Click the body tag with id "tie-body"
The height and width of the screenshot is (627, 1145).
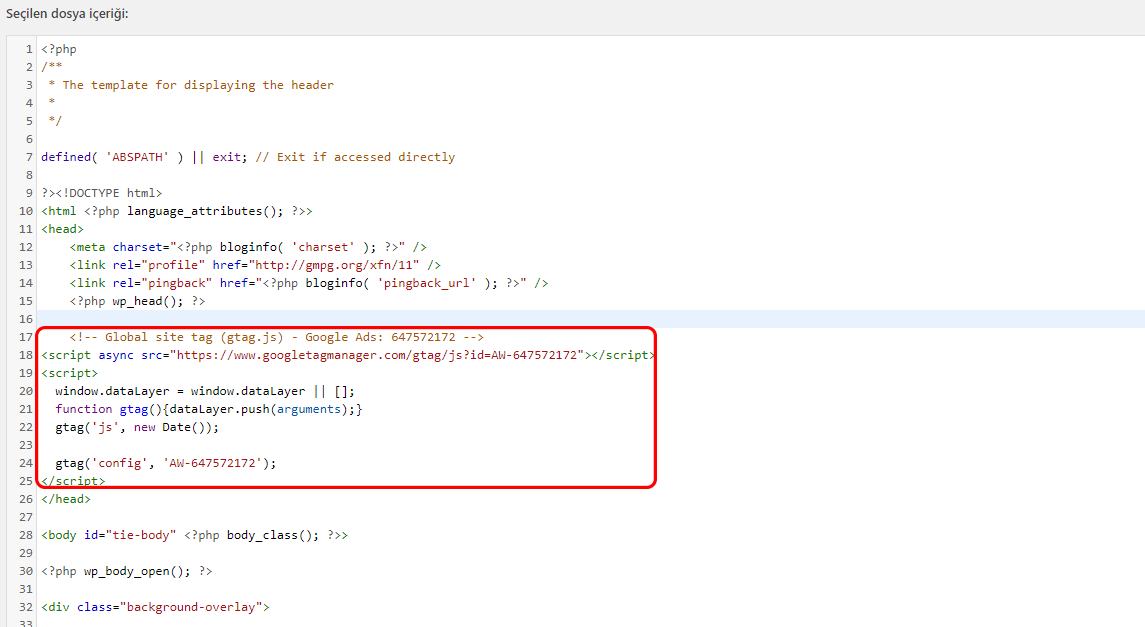point(194,535)
